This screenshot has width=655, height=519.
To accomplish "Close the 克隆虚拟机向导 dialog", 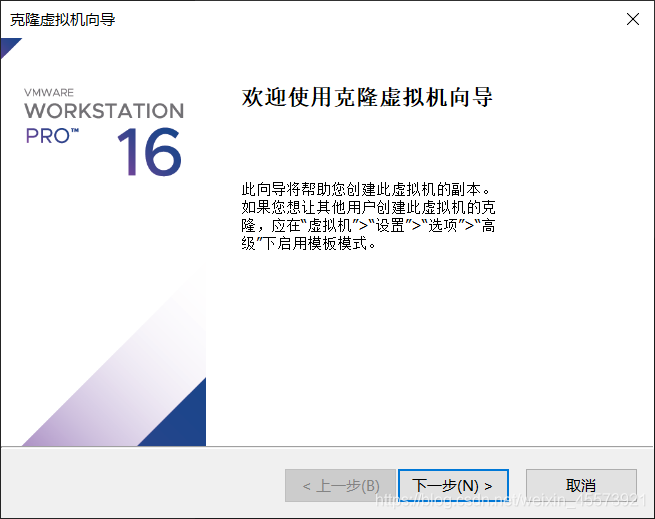I will [632, 19].
